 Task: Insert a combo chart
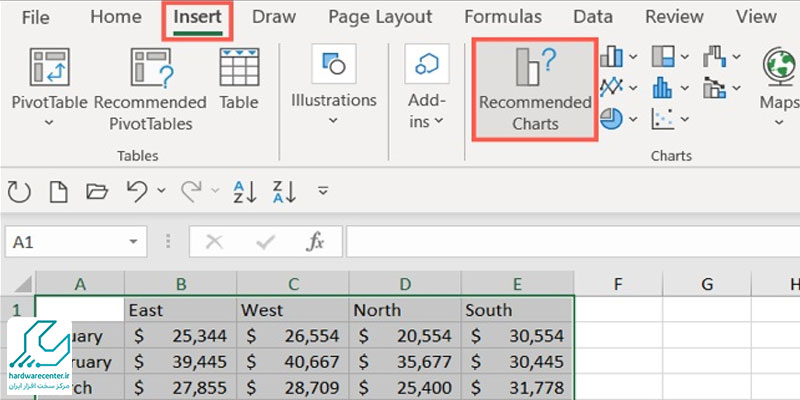coord(714,88)
